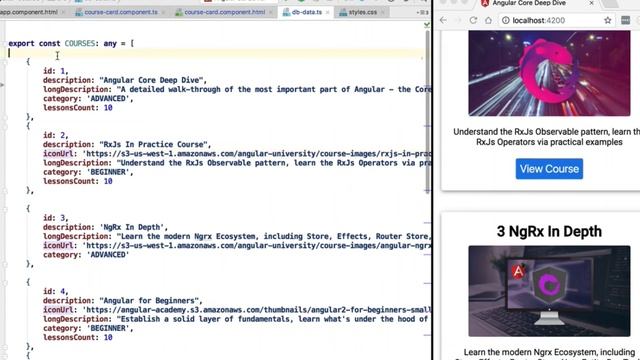Click the 'id: 4,' code line
640x360 pixels.
pyautogui.click(x=56, y=291)
